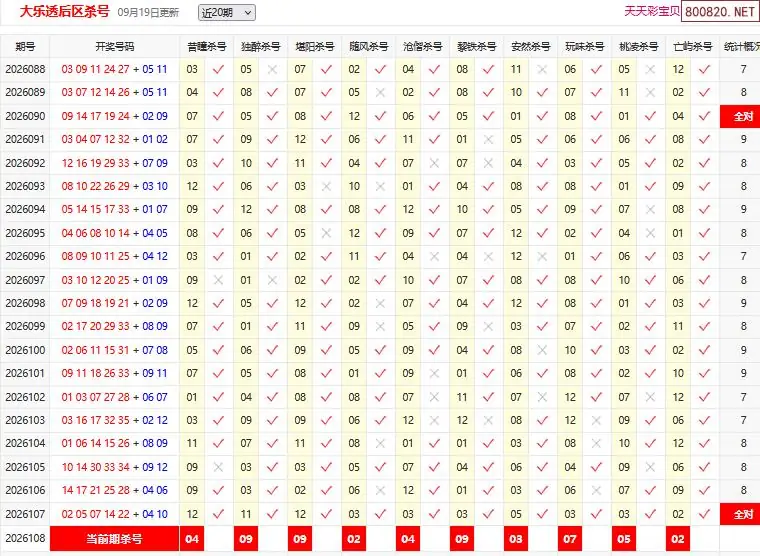Click the red checkmark for 亡屿杀号 in row 2026107
This screenshot has height=556, width=760.
pyautogui.click(x=704, y=514)
